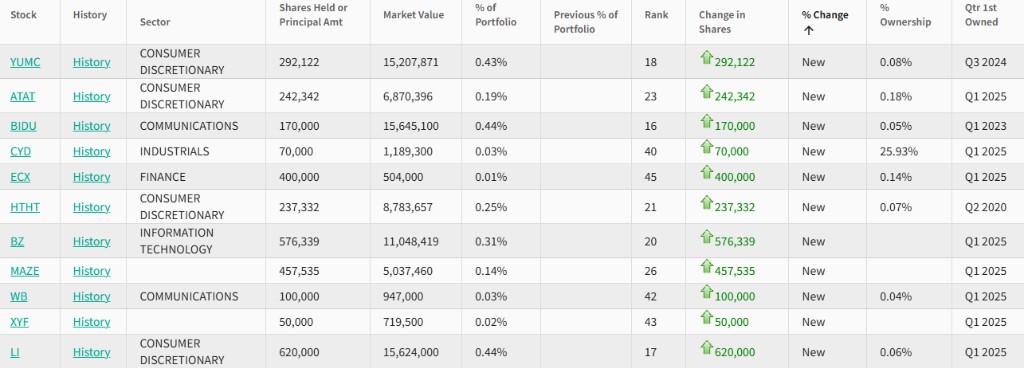
Task: Sort by % of Portfolio header
Action: pyautogui.click(x=496, y=15)
